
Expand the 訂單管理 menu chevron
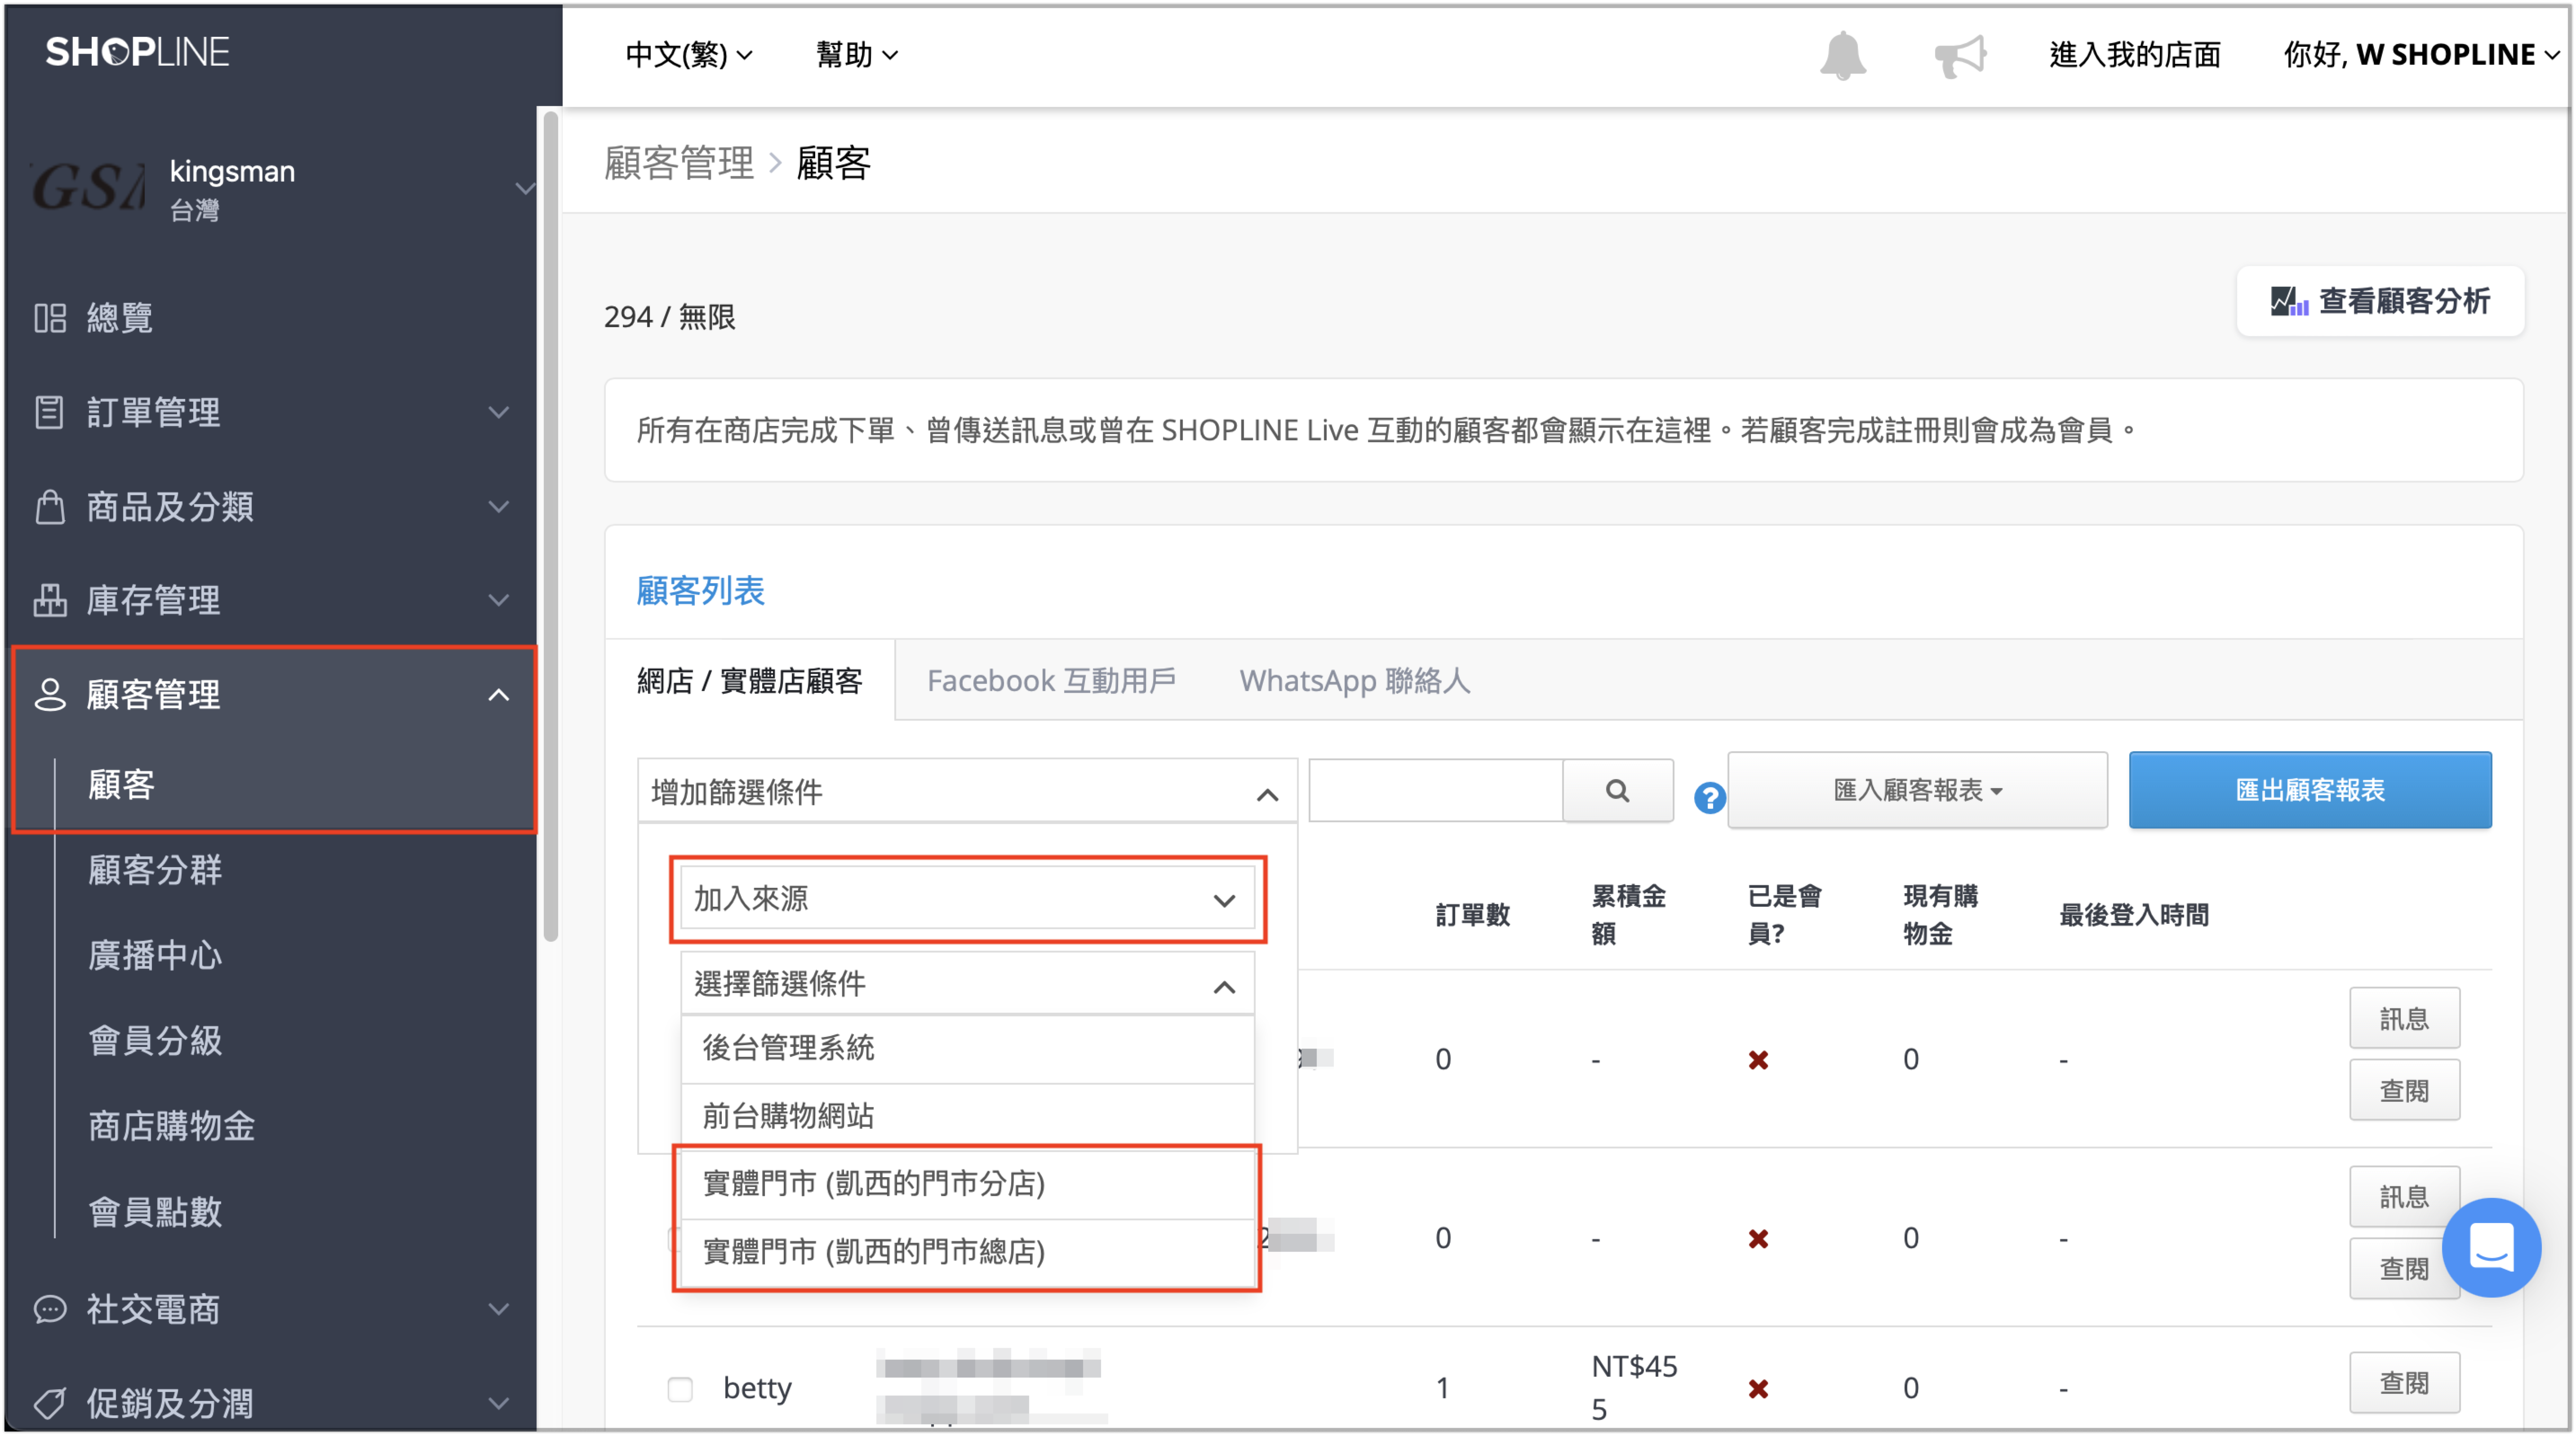tap(498, 412)
